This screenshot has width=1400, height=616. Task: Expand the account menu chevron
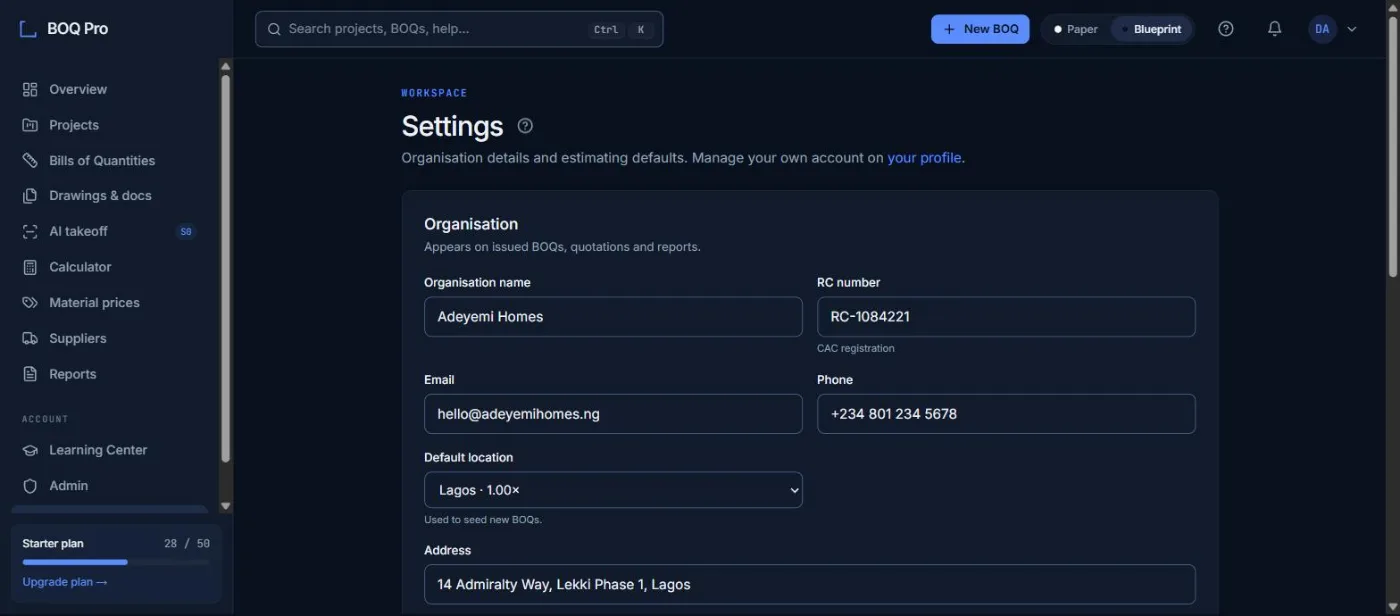click(x=1352, y=29)
